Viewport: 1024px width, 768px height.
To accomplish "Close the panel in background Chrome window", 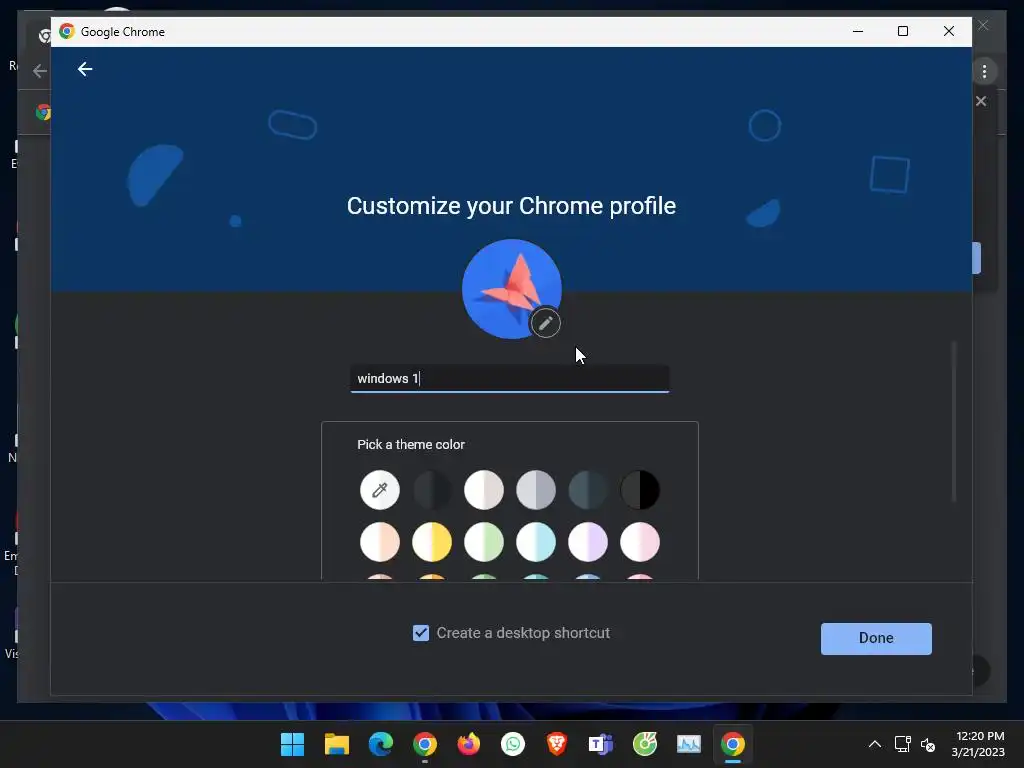I will click(x=981, y=101).
